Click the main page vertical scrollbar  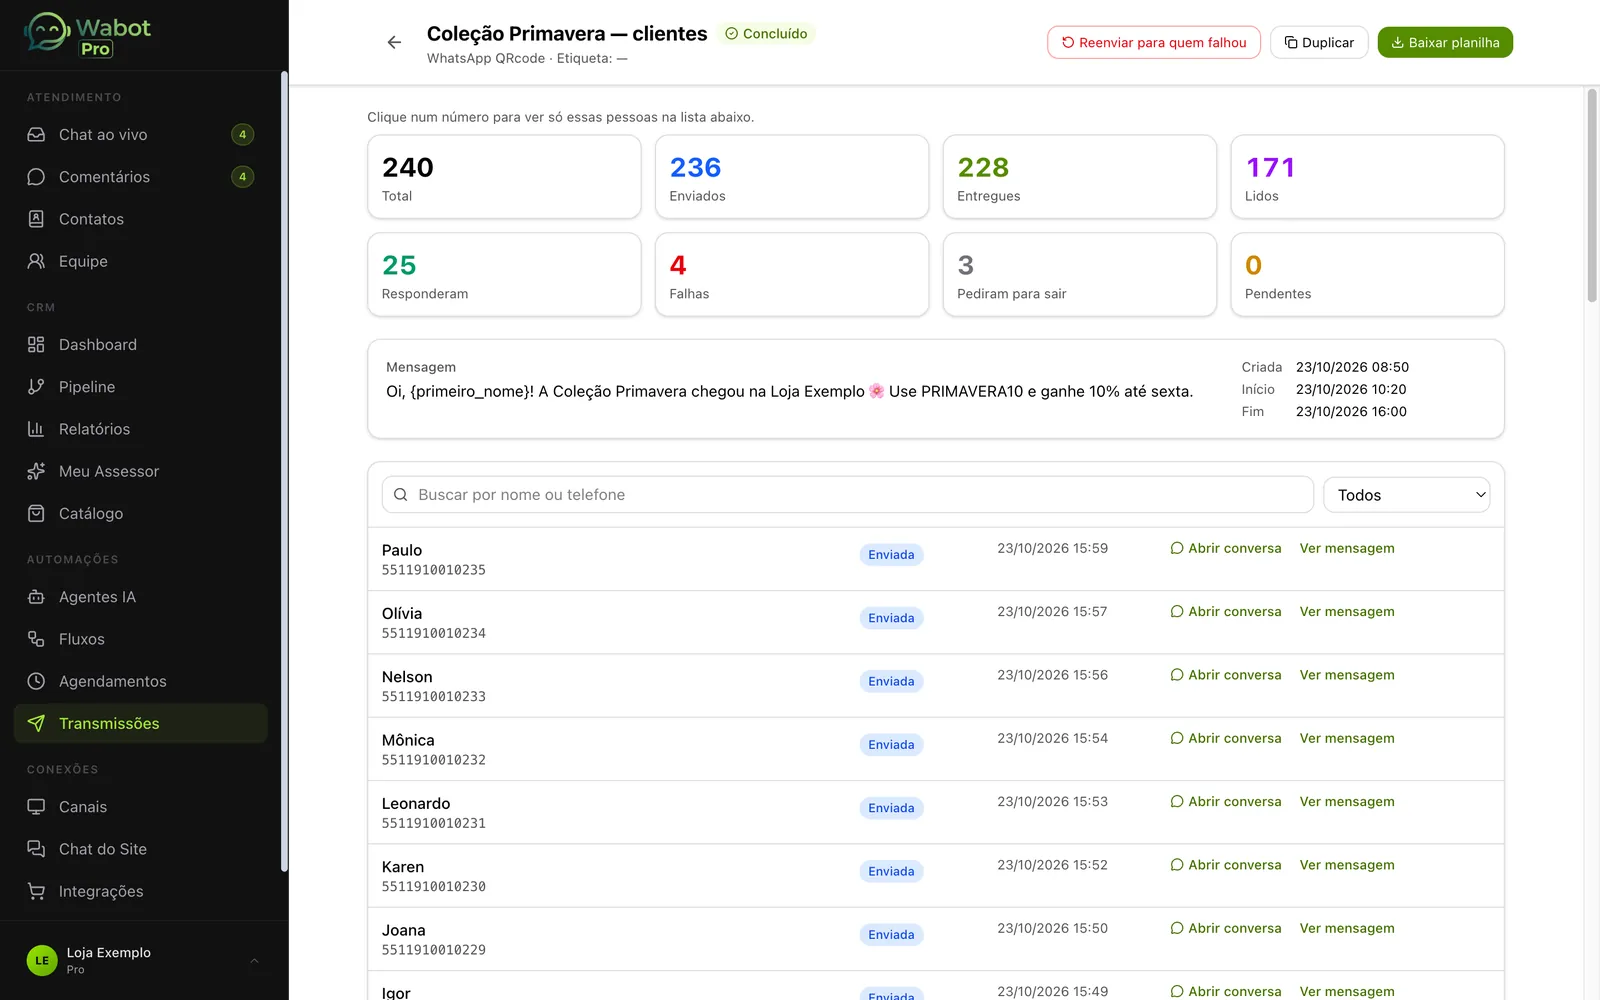1592,195
